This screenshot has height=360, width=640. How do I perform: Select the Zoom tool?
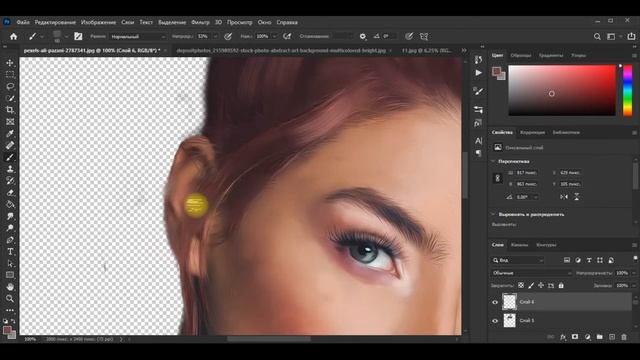(x=10, y=299)
